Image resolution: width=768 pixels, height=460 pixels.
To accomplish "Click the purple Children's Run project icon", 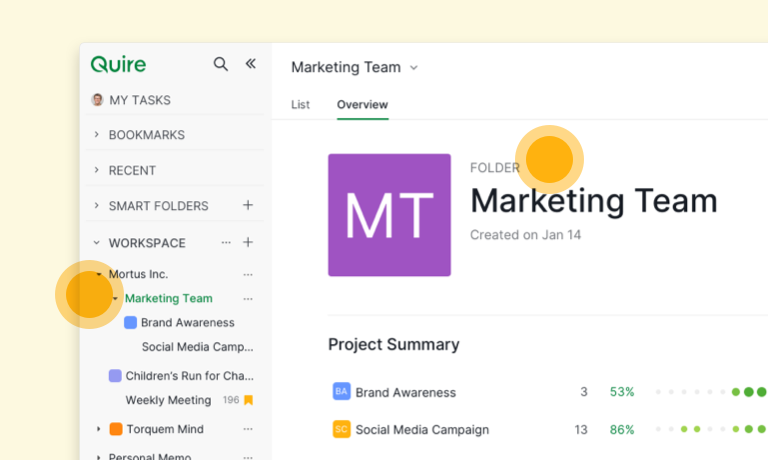I will [115, 376].
